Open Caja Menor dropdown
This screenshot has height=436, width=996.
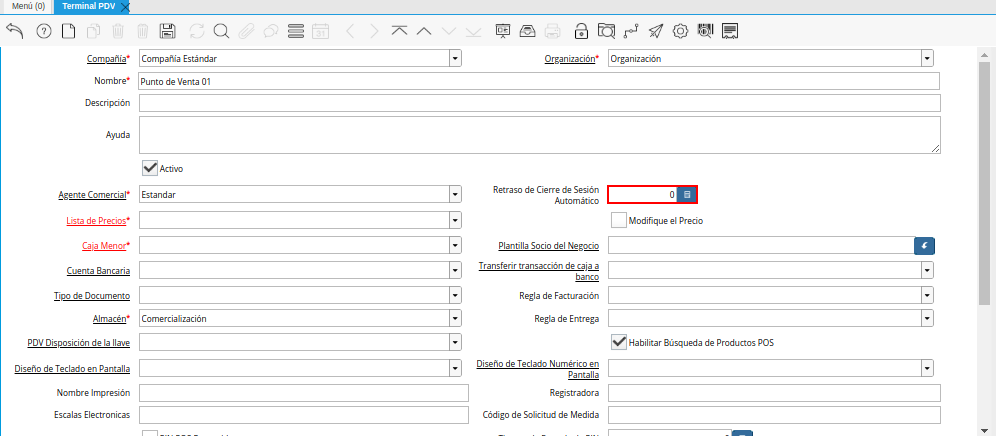[455, 245]
